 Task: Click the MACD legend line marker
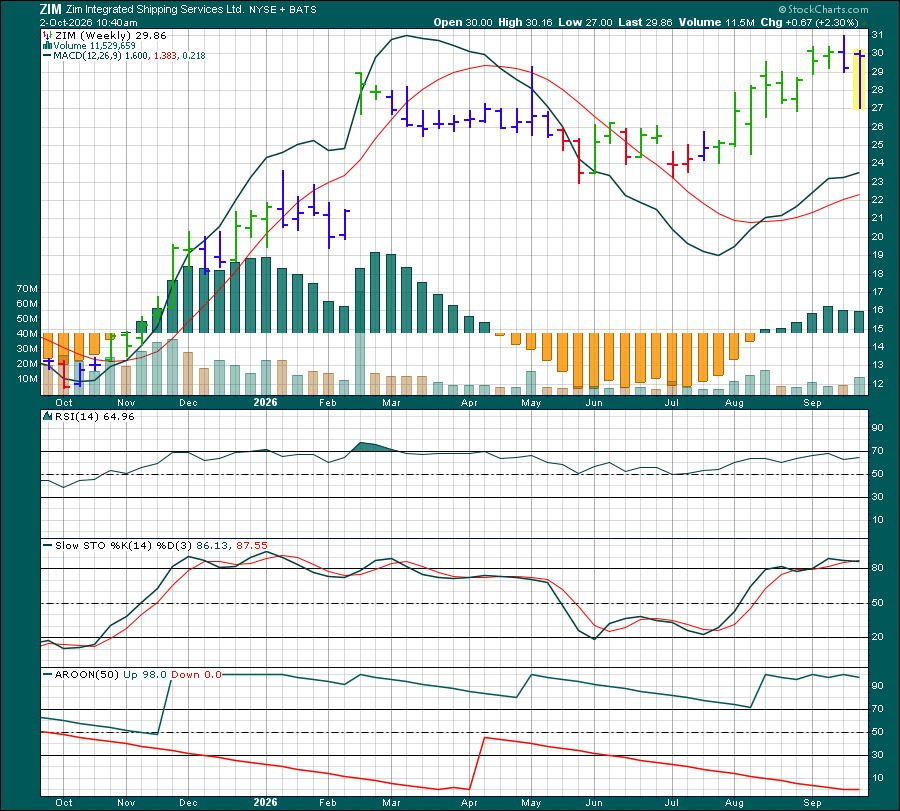coord(47,56)
